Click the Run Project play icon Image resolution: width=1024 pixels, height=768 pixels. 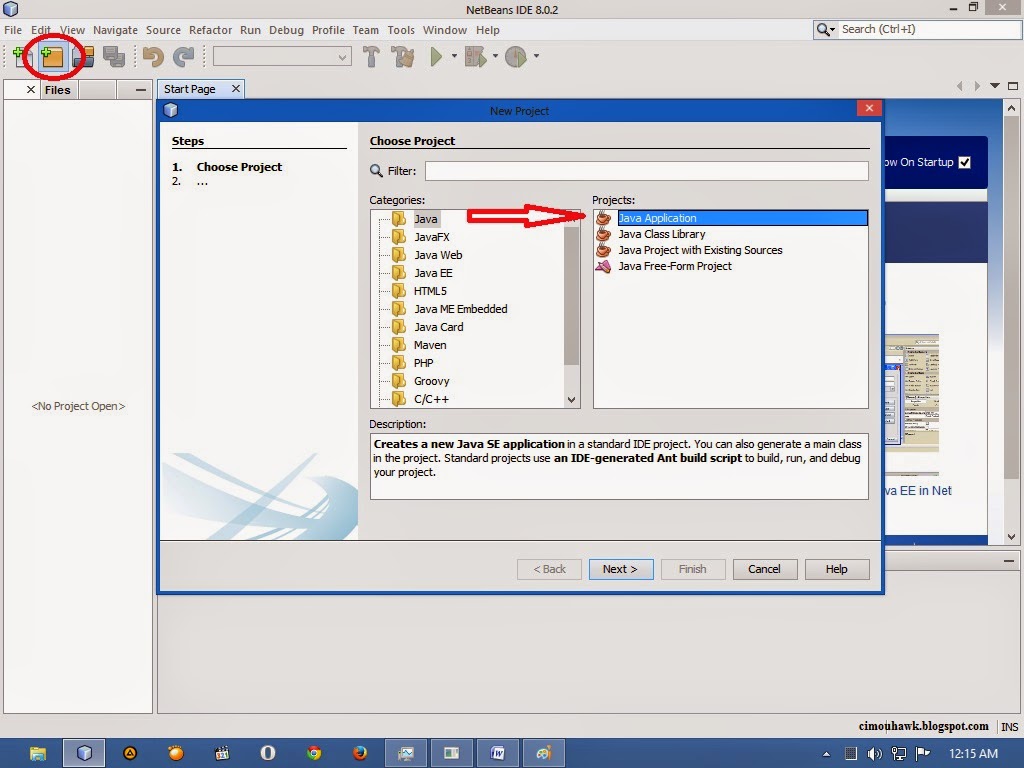pos(436,57)
